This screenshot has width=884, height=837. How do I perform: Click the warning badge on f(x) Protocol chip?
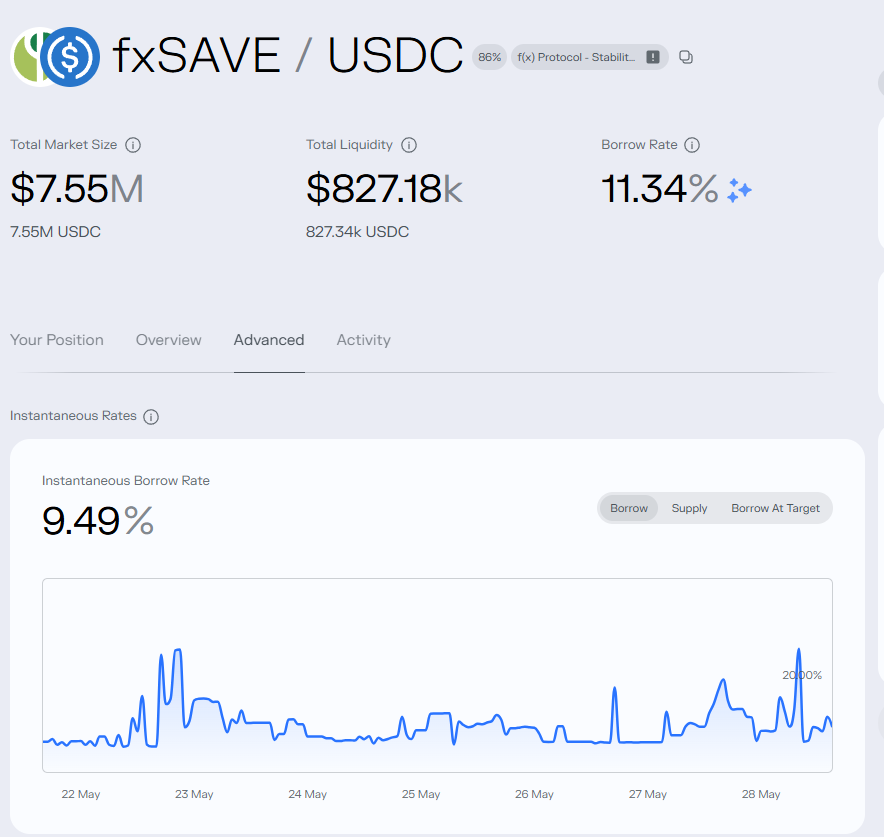click(652, 57)
